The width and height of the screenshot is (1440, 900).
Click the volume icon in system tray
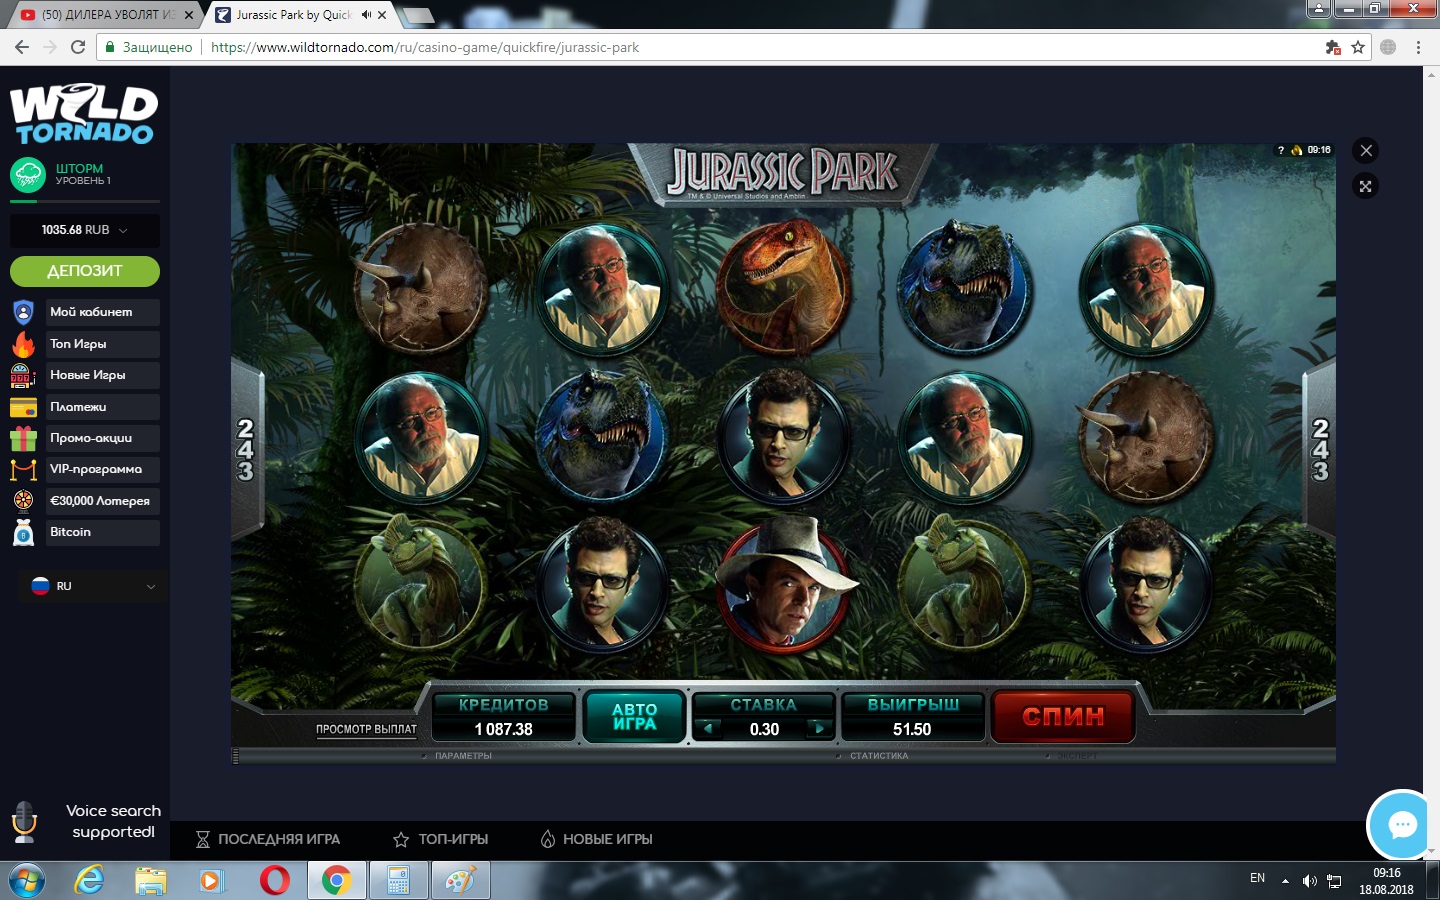[x=1309, y=881]
